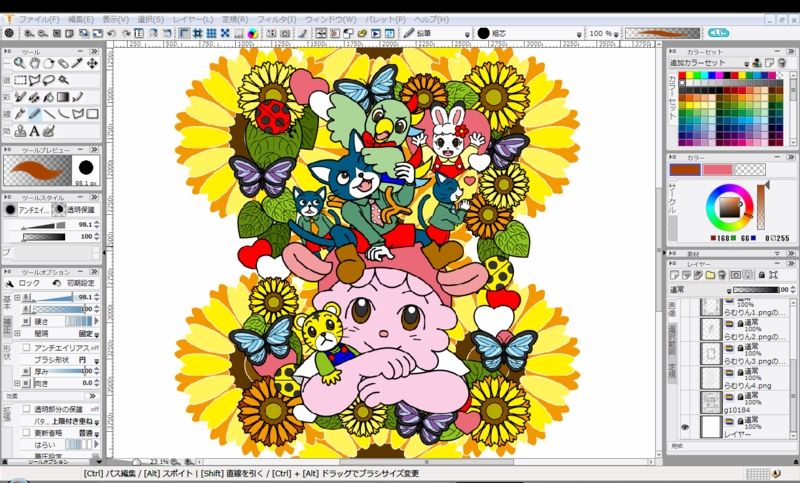Select the Hand pan tool
Viewport: 800px width, 483px height.
[34, 63]
